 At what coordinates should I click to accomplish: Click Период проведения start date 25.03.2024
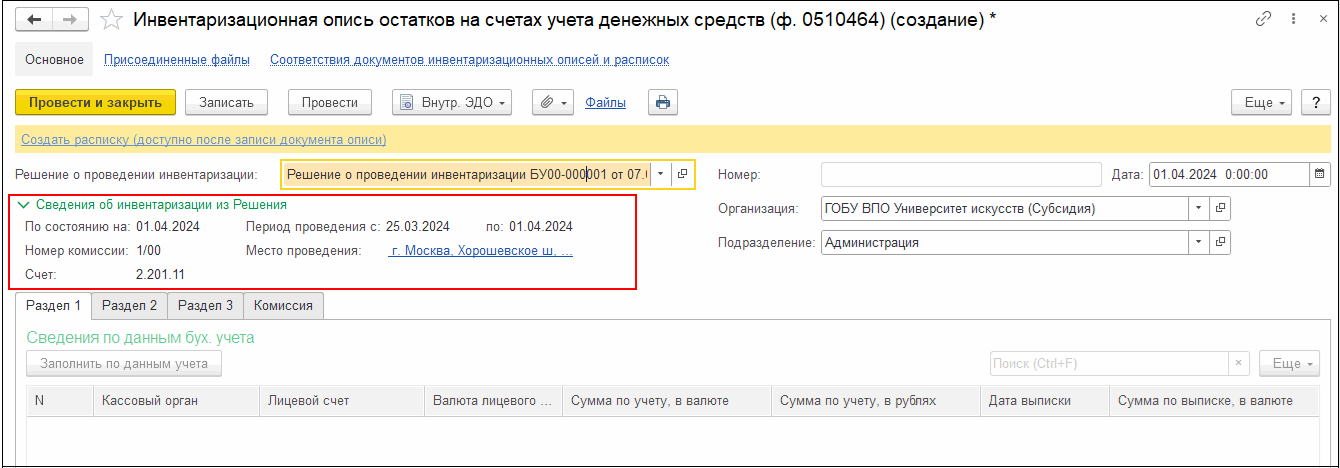pos(417,226)
